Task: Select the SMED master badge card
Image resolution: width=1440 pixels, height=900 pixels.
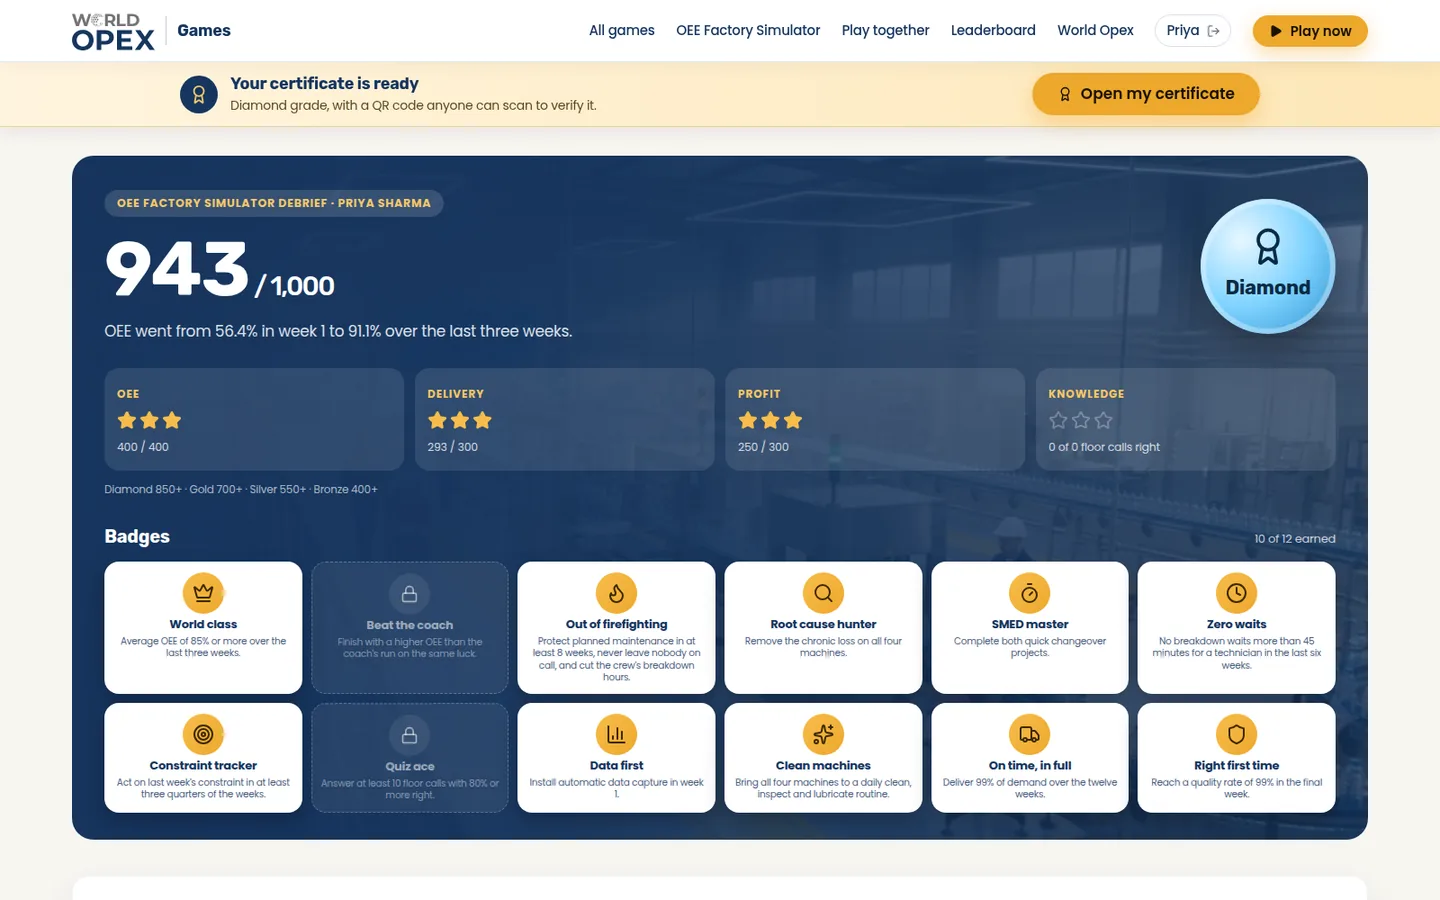Action: coord(1029,627)
